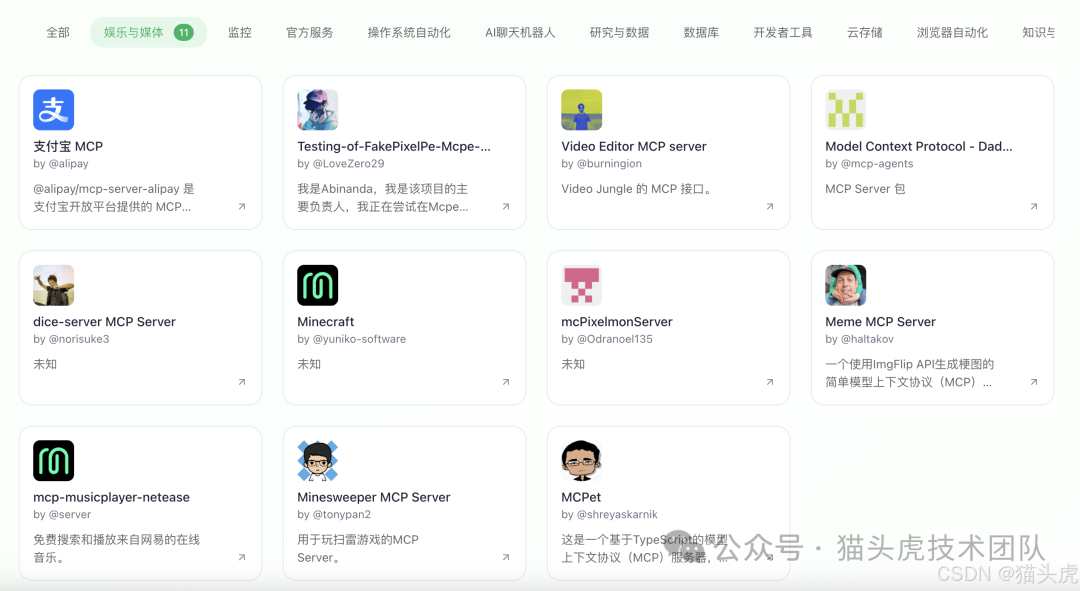Click the green pixel icon of Model Context Protocol card
Screen dimensions: 1080x591
(x=846, y=110)
